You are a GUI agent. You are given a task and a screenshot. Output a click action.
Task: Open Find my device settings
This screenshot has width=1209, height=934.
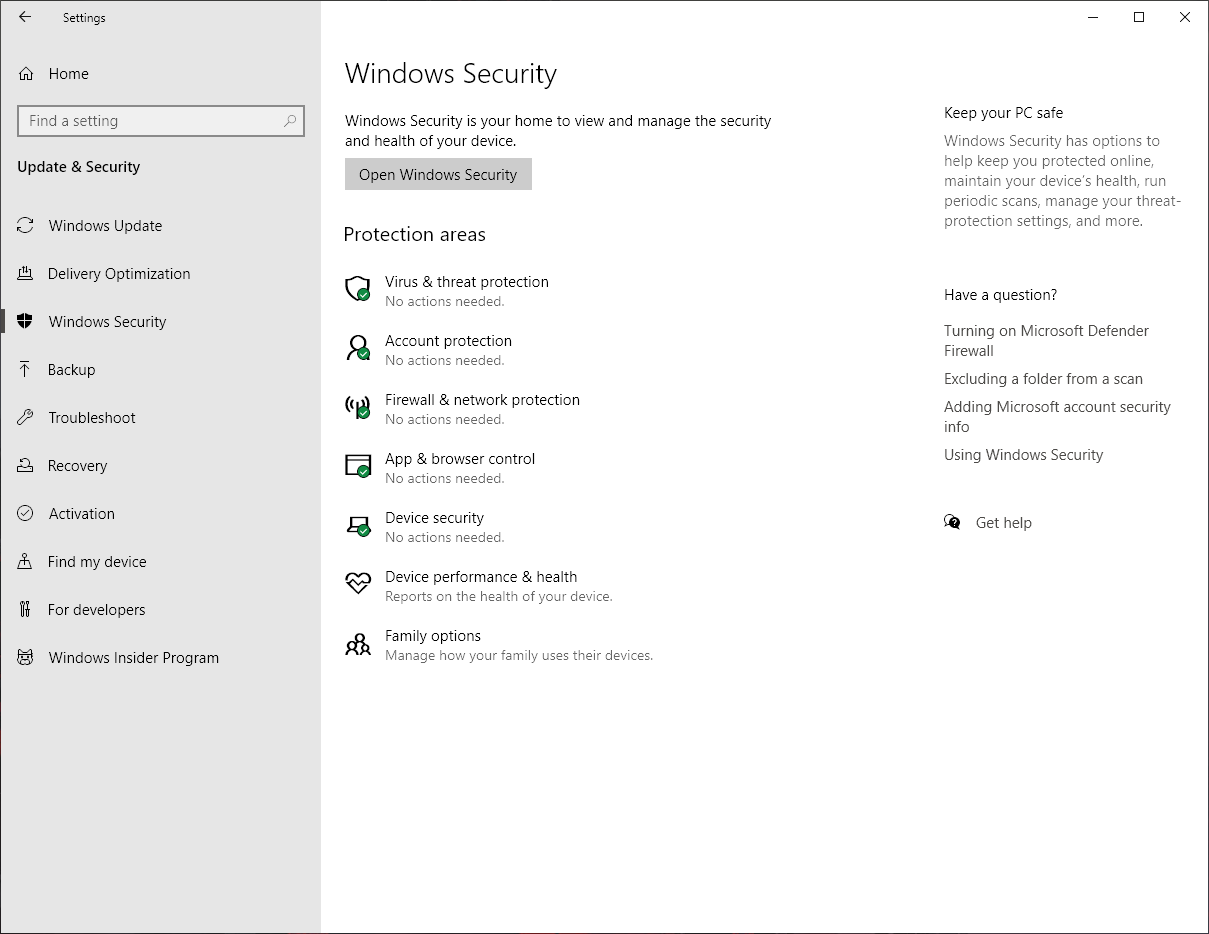pyautogui.click(x=160, y=562)
